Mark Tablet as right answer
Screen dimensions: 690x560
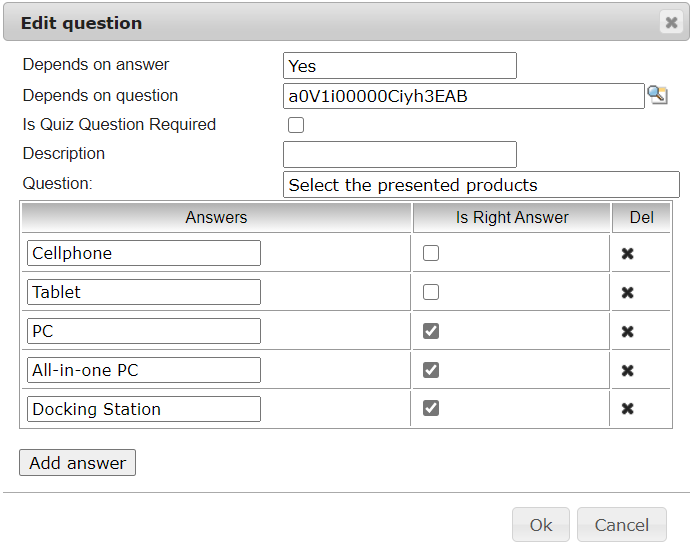click(x=431, y=293)
